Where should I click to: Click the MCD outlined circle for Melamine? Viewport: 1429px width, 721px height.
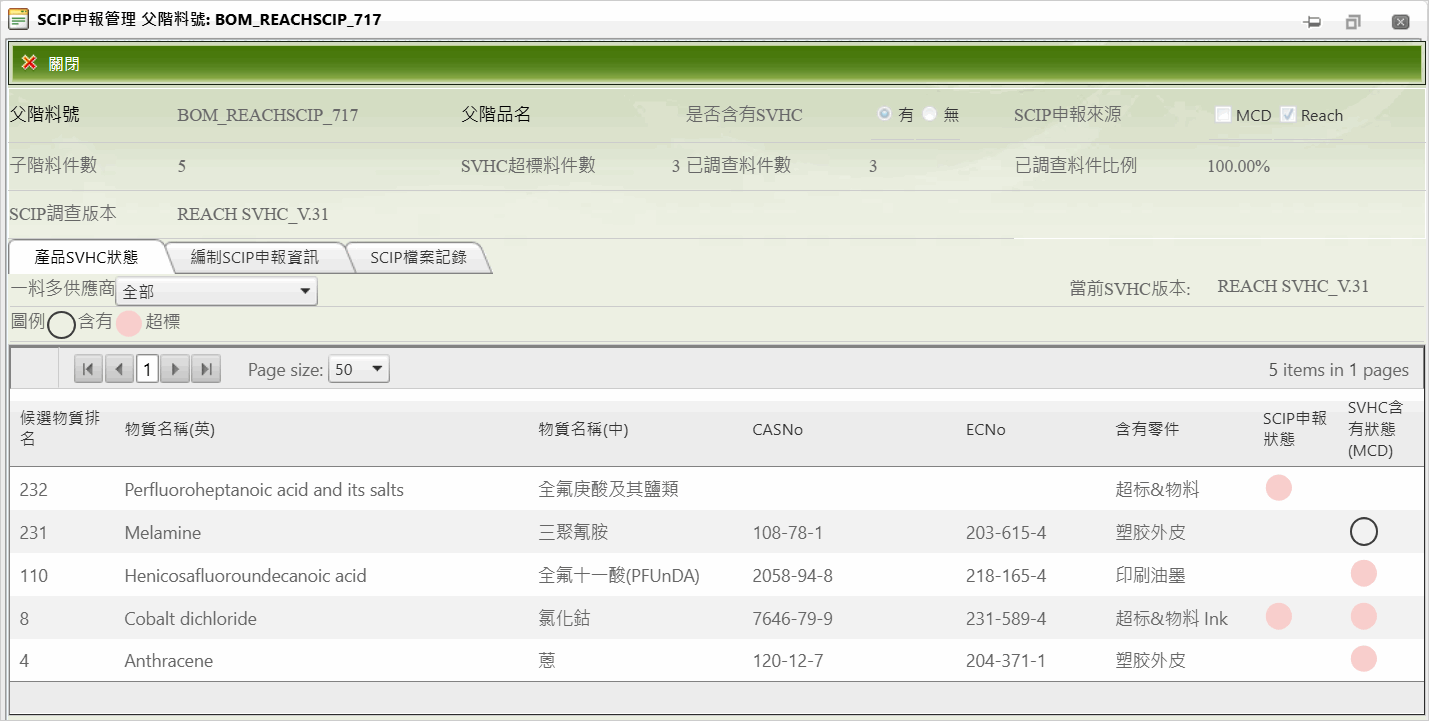(1364, 532)
